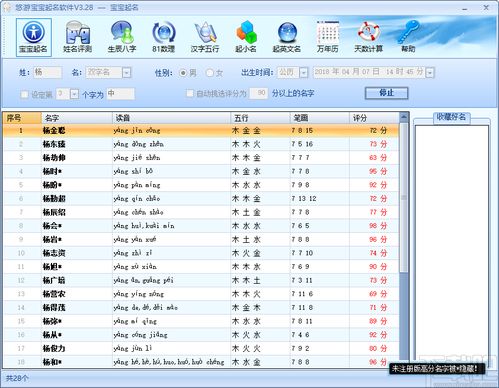Open the 姓名评测 name evaluation tool

coord(77,37)
